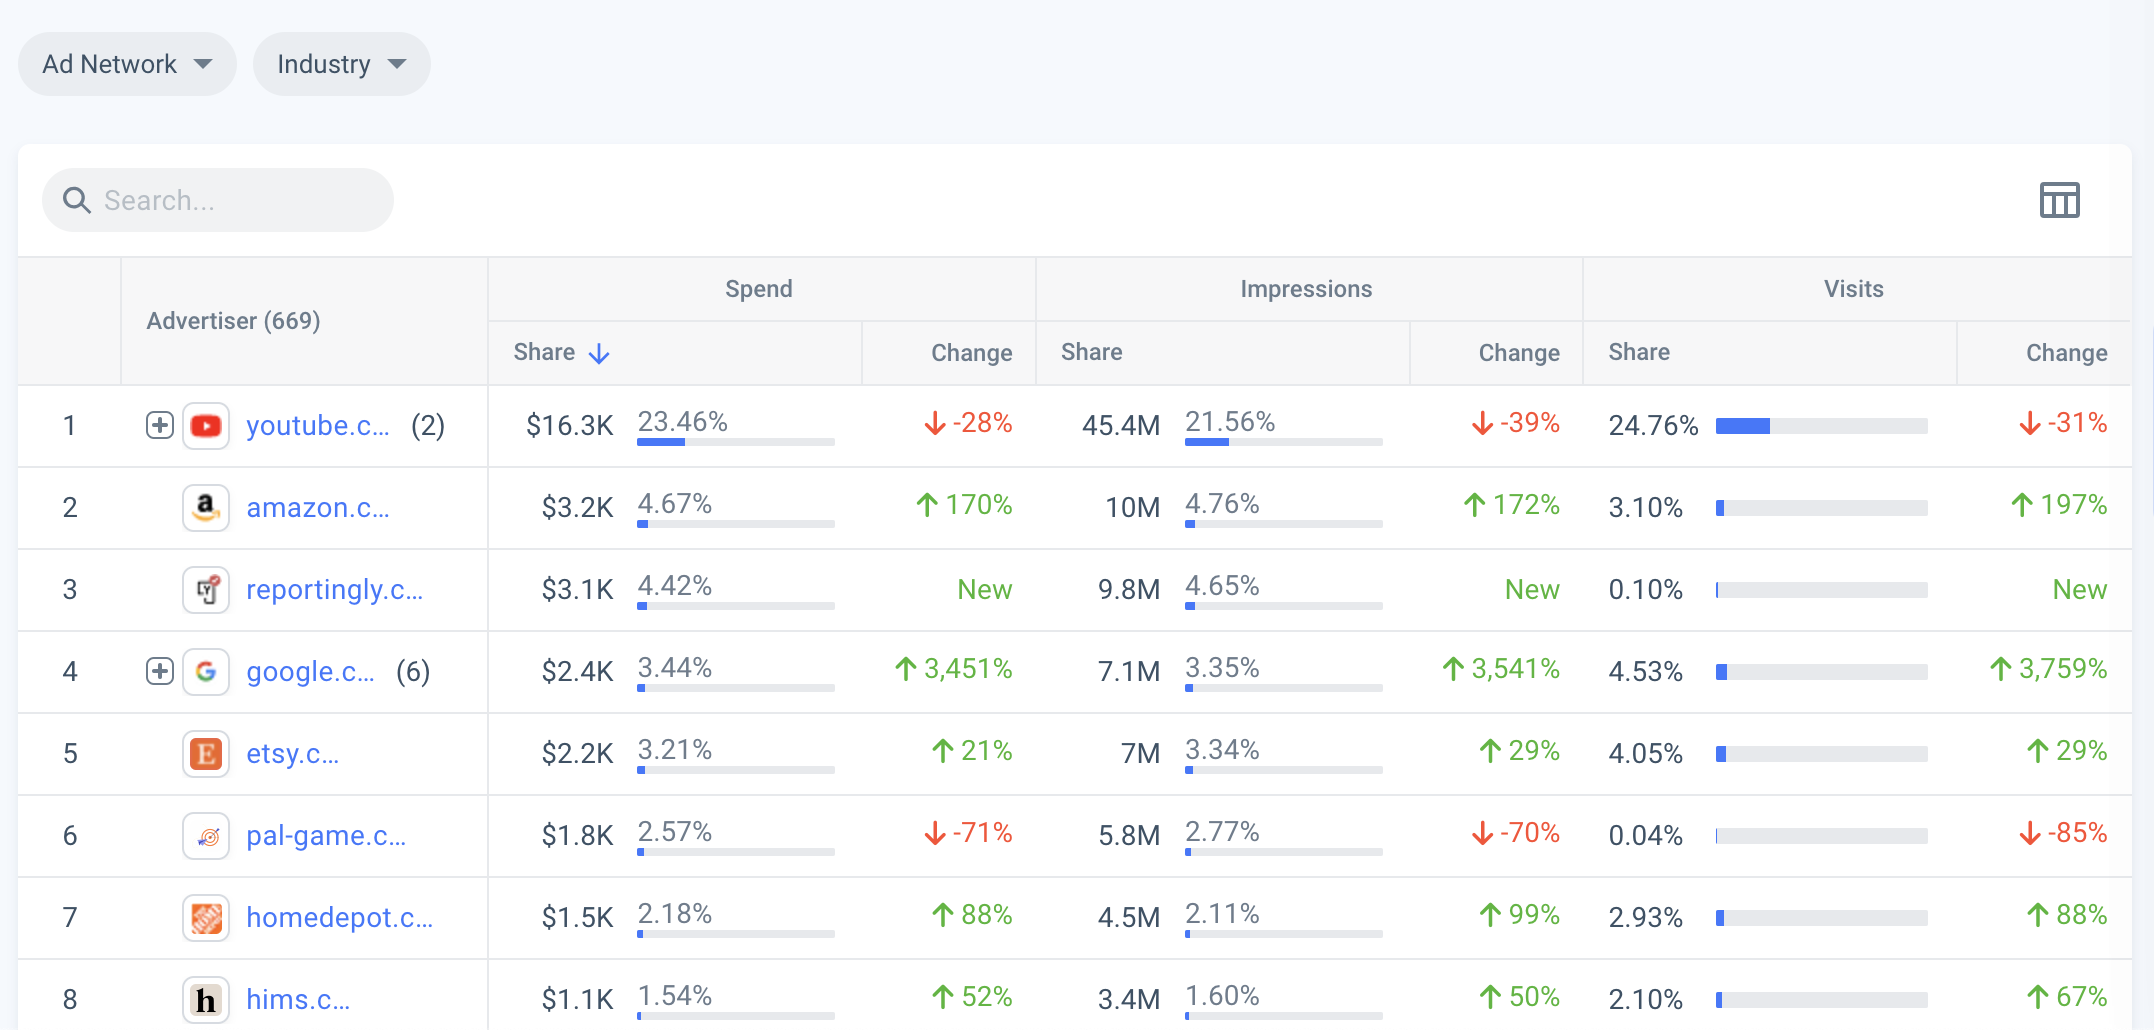The image size is (2154, 1030).
Task: Click amazon's $3.2K spend value
Action: pos(577,508)
